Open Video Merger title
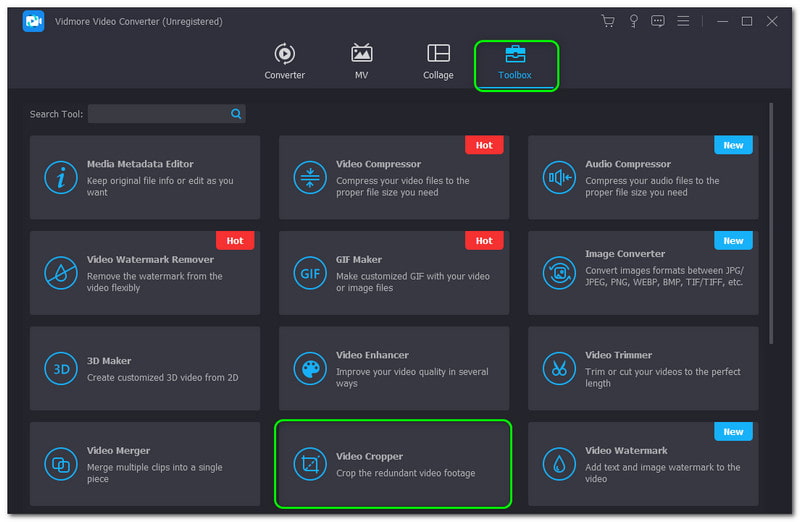 click(x=118, y=451)
